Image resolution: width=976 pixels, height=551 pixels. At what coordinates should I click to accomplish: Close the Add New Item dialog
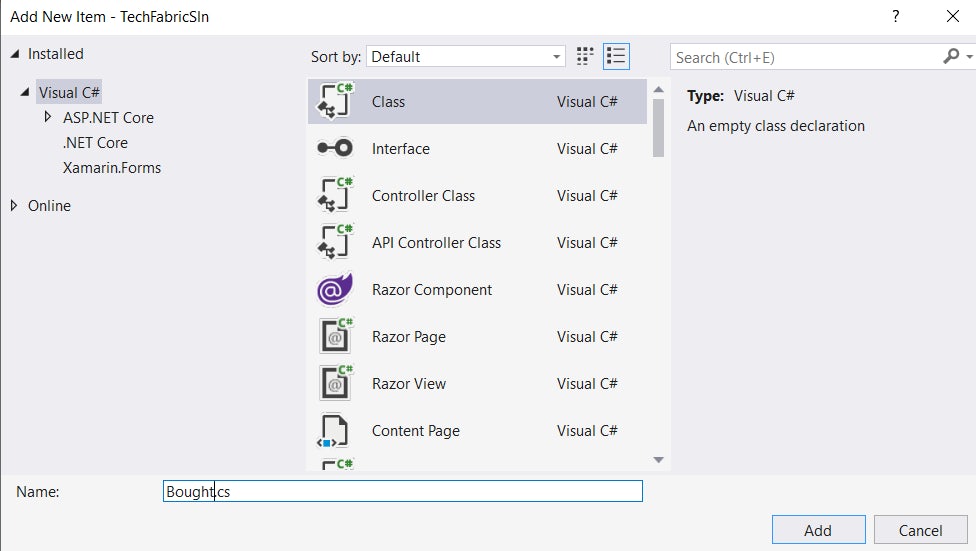coord(952,16)
